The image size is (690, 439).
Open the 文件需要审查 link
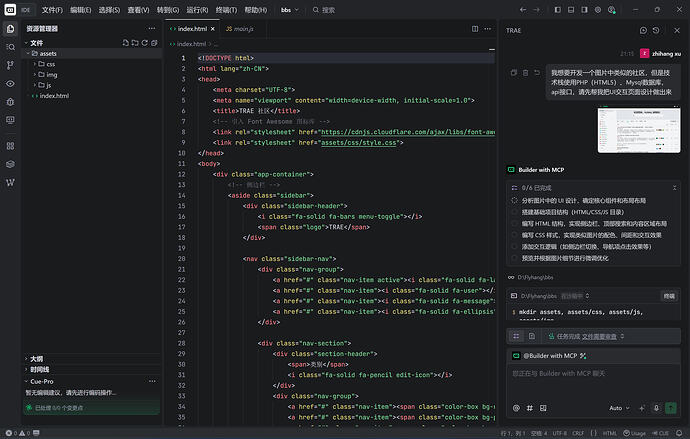[599, 337]
